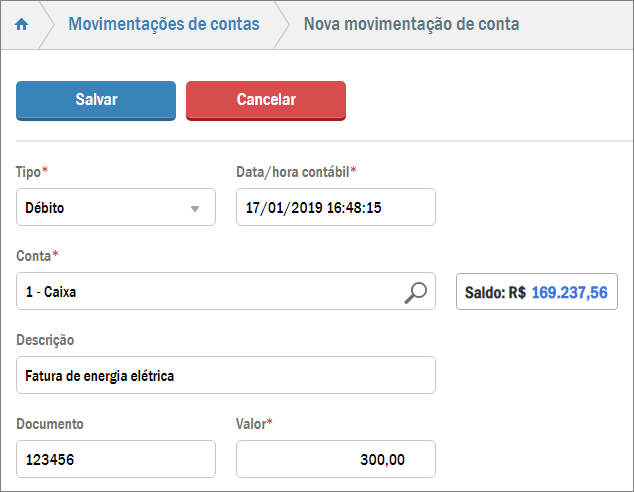Click the Documento field label
Viewport: 634px width, 492px height.
click(50, 424)
